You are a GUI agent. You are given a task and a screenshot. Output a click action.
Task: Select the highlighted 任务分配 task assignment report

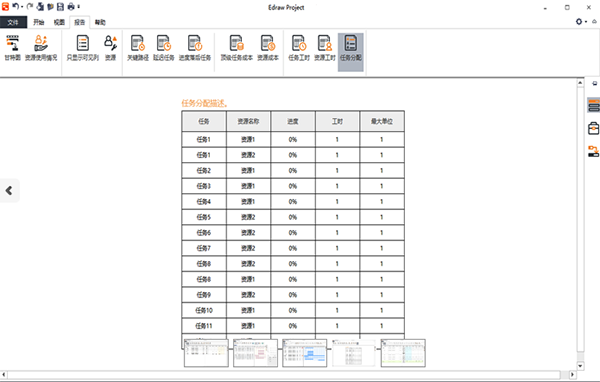[x=351, y=52]
